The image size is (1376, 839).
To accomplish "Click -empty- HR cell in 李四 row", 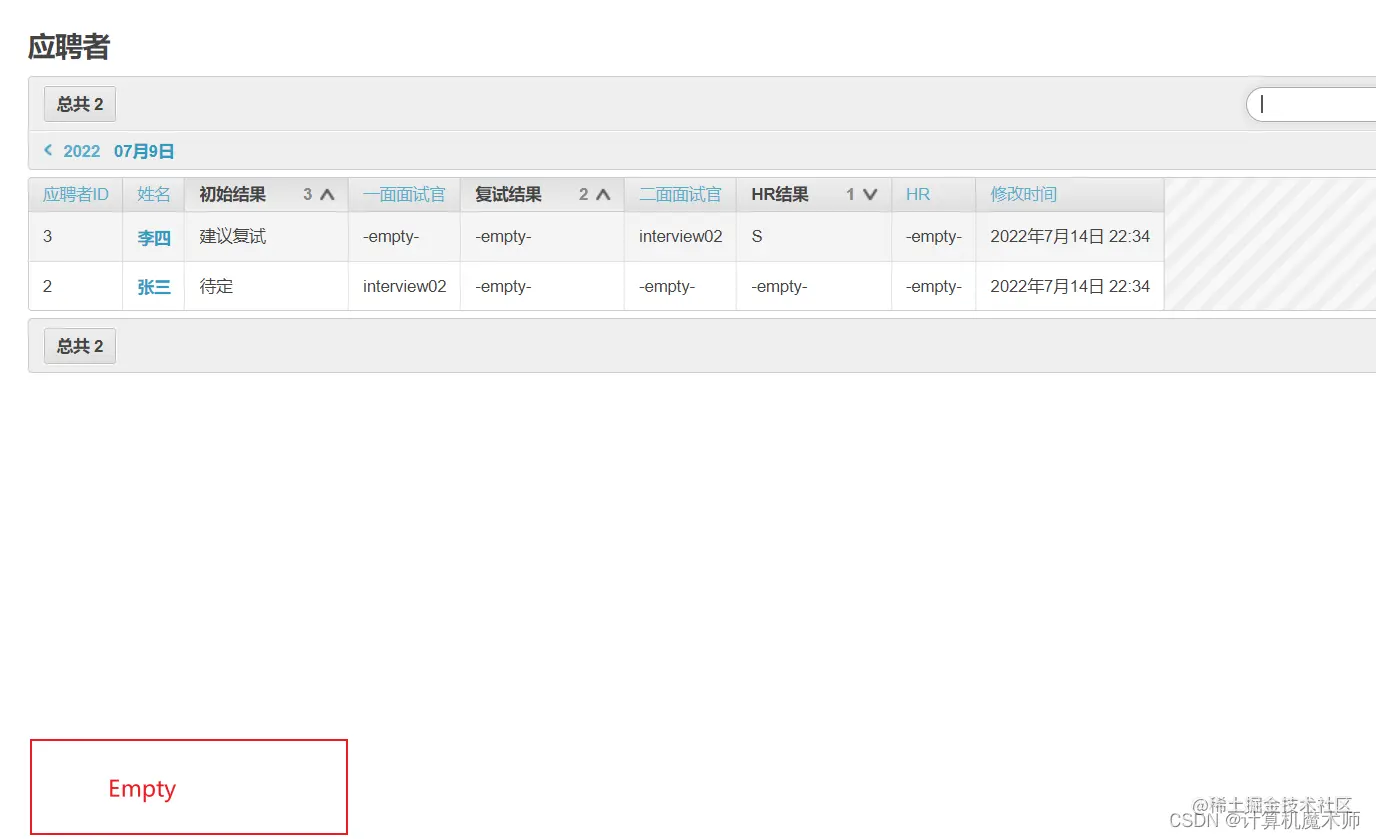I will [934, 237].
